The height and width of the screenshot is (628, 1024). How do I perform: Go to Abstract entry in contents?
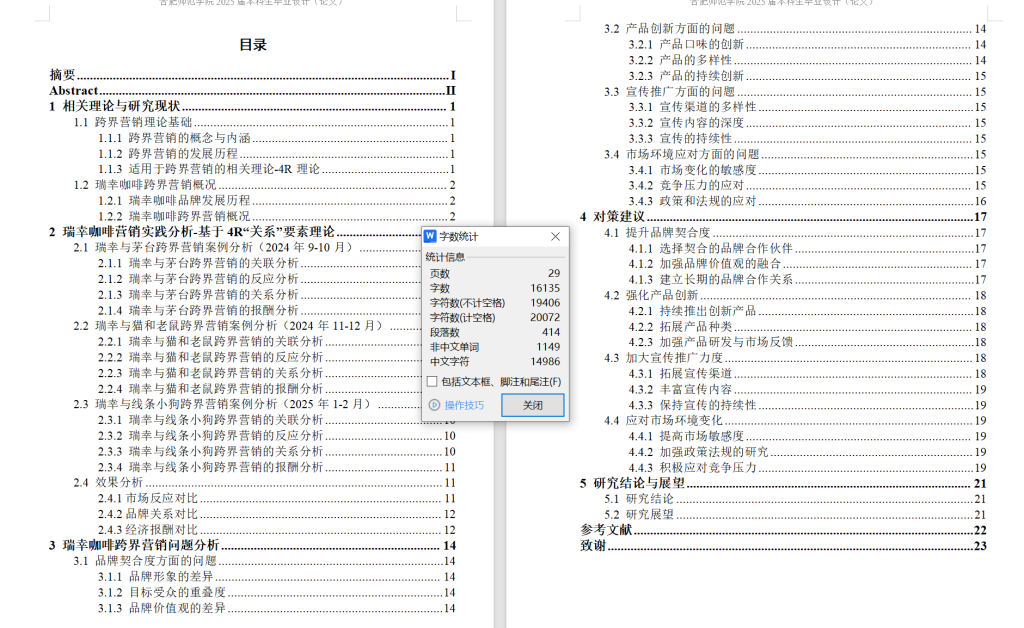[73, 91]
